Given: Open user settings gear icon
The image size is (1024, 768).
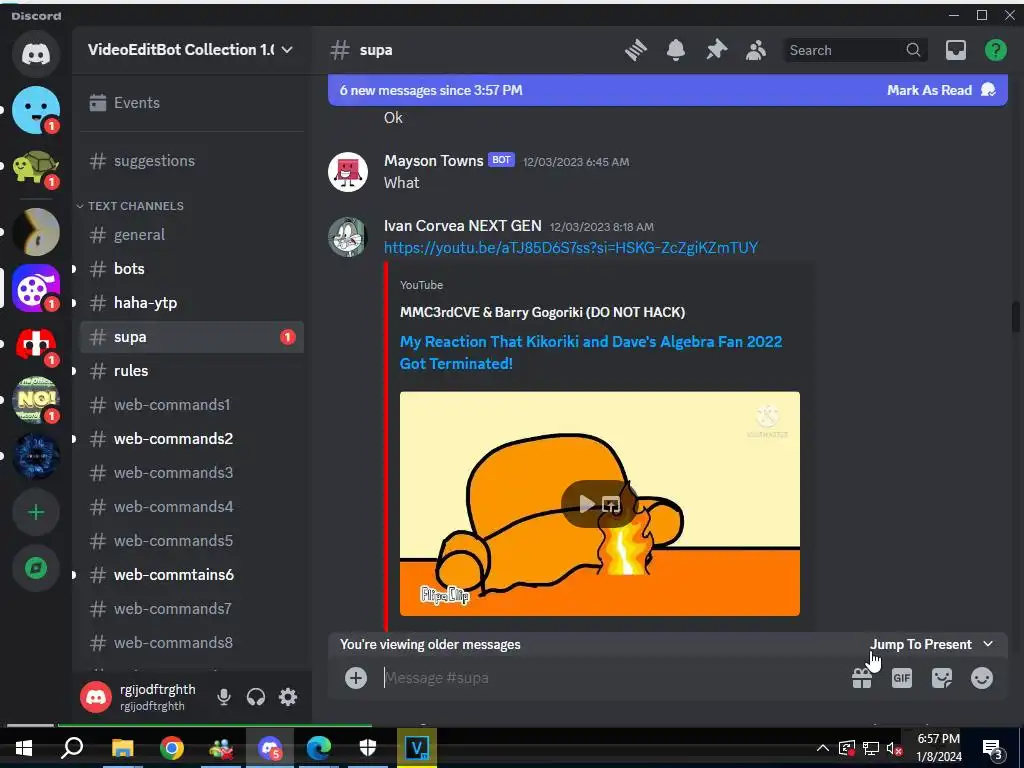Looking at the screenshot, I should pos(288,697).
